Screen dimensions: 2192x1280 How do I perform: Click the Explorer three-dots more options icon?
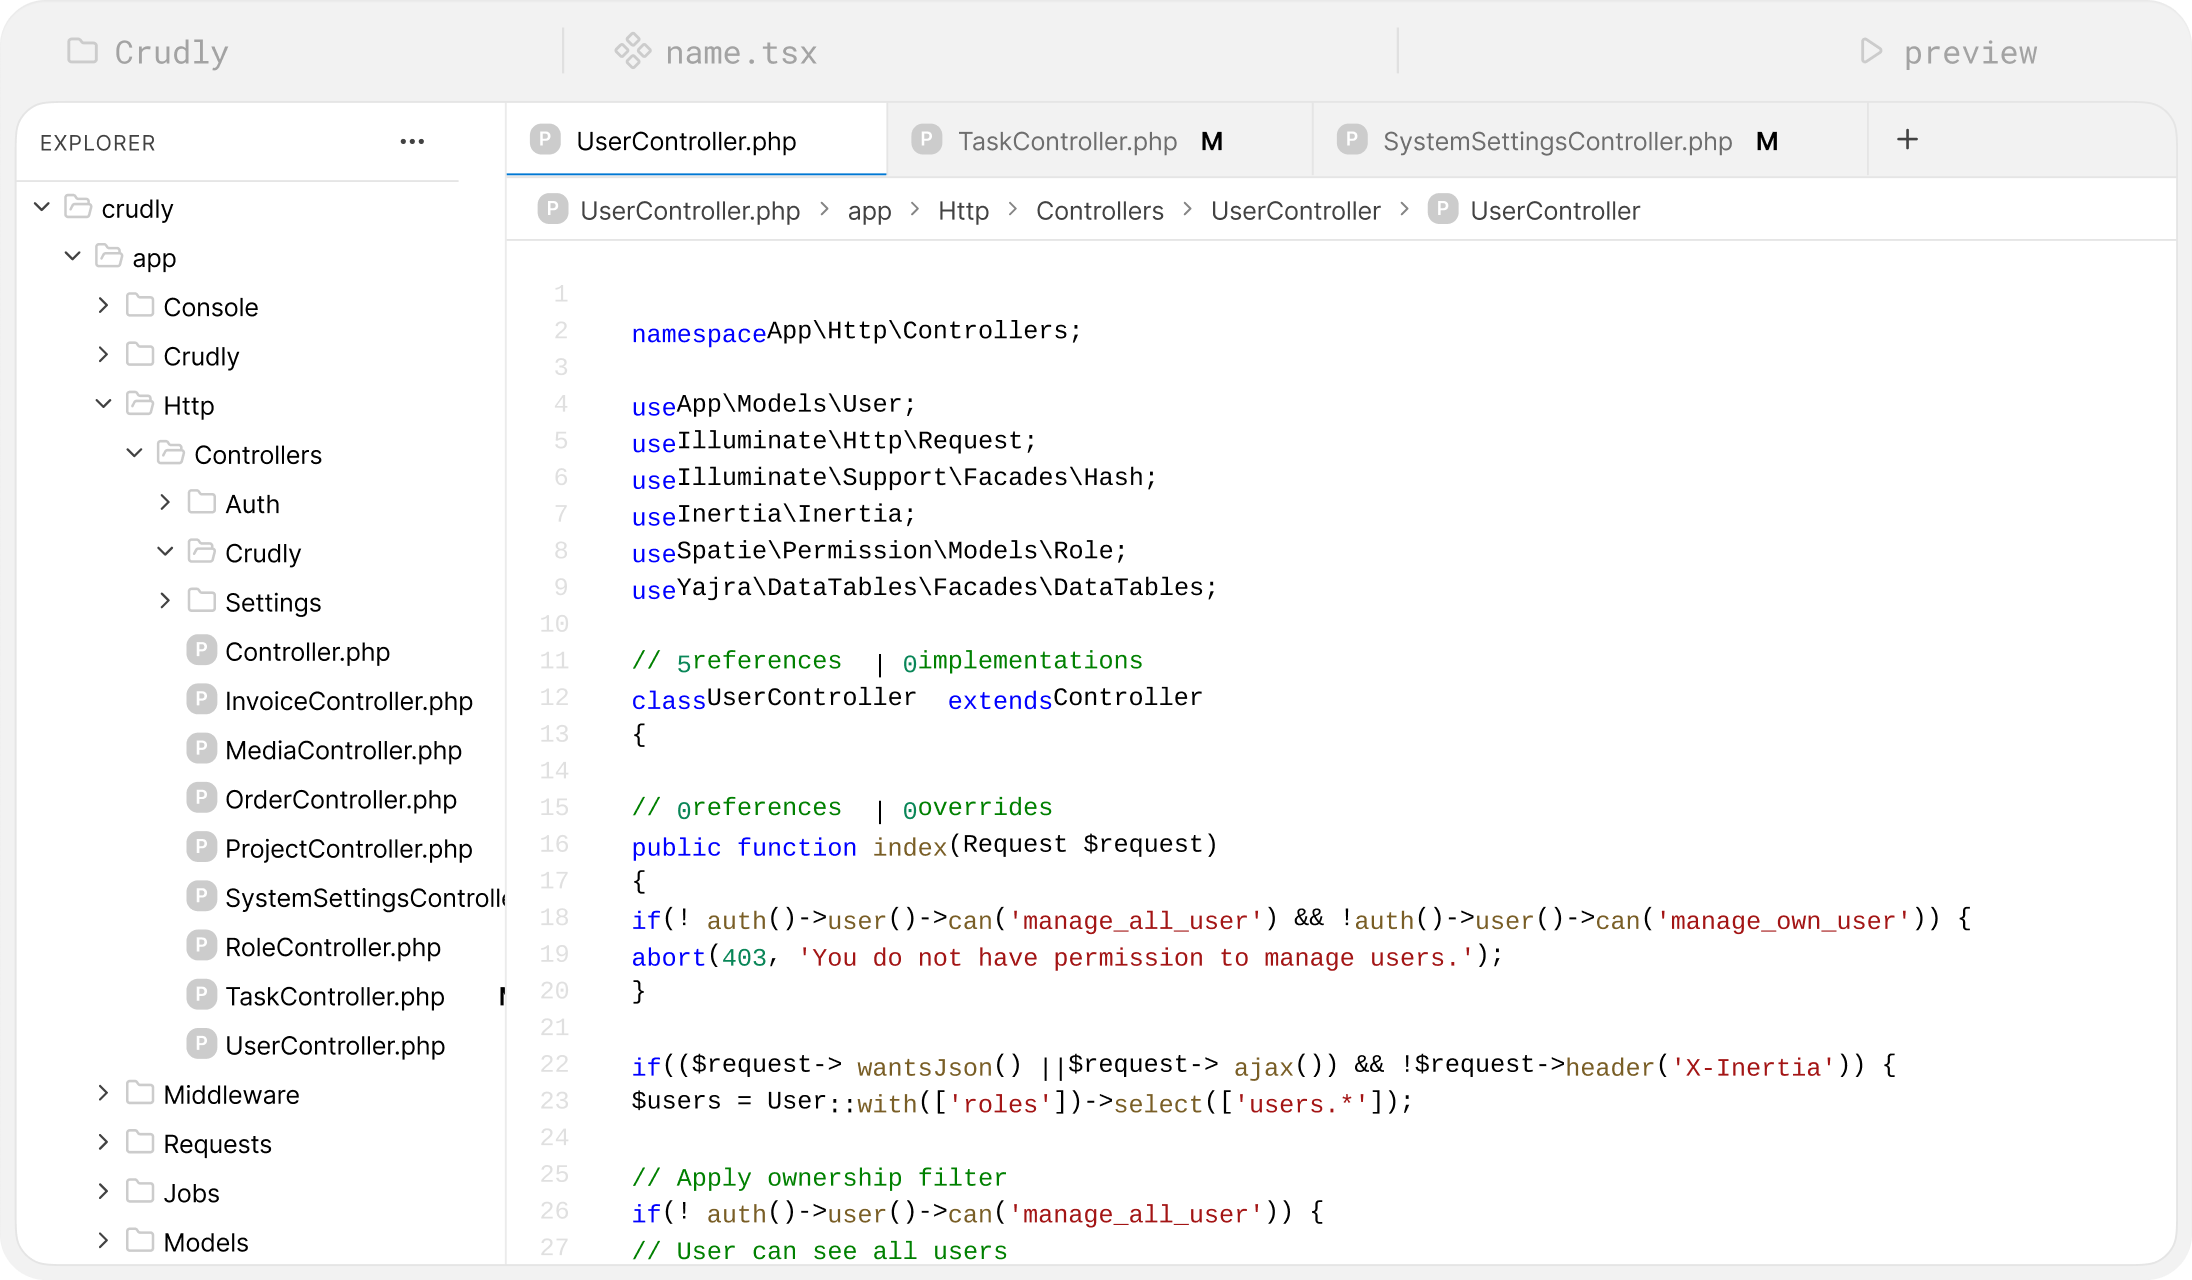412,142
